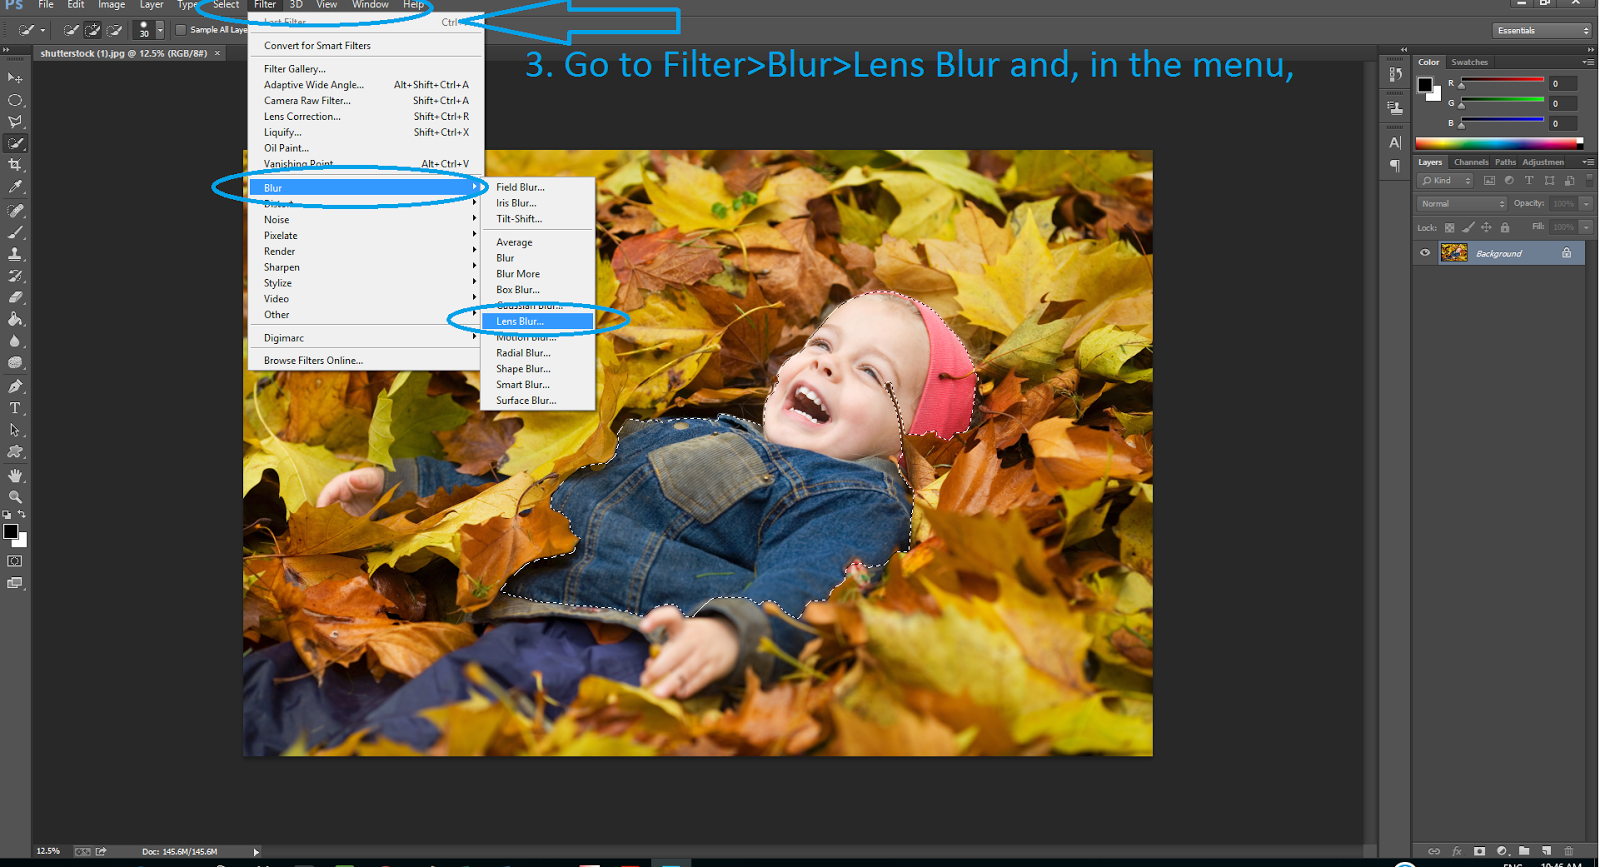Select the Hand tool

coord(15,475)
